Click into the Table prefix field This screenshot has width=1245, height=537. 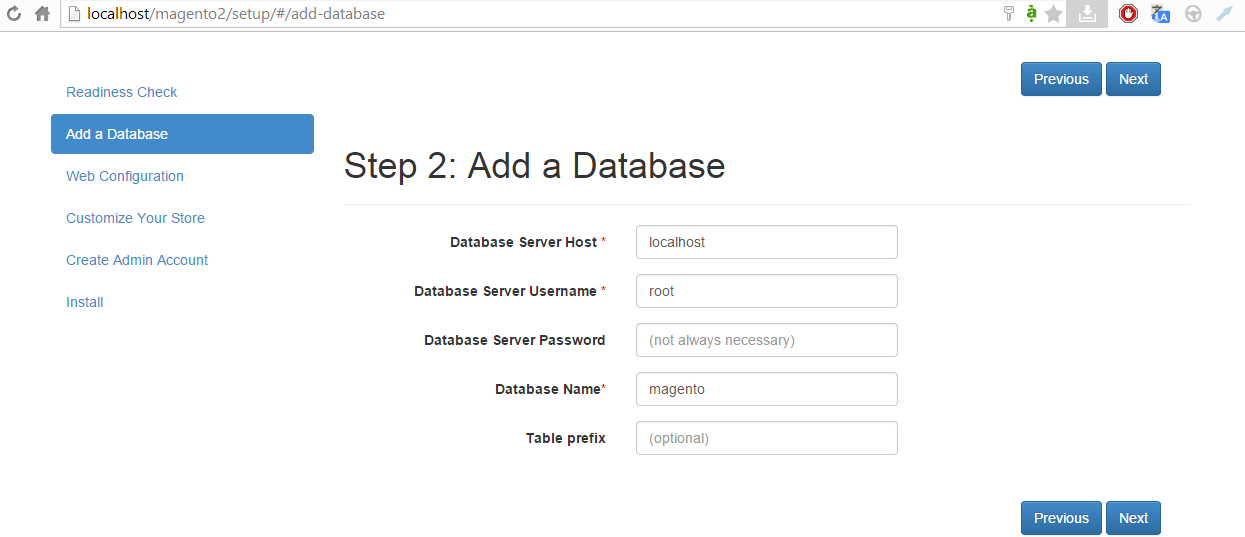pos(766,438)
